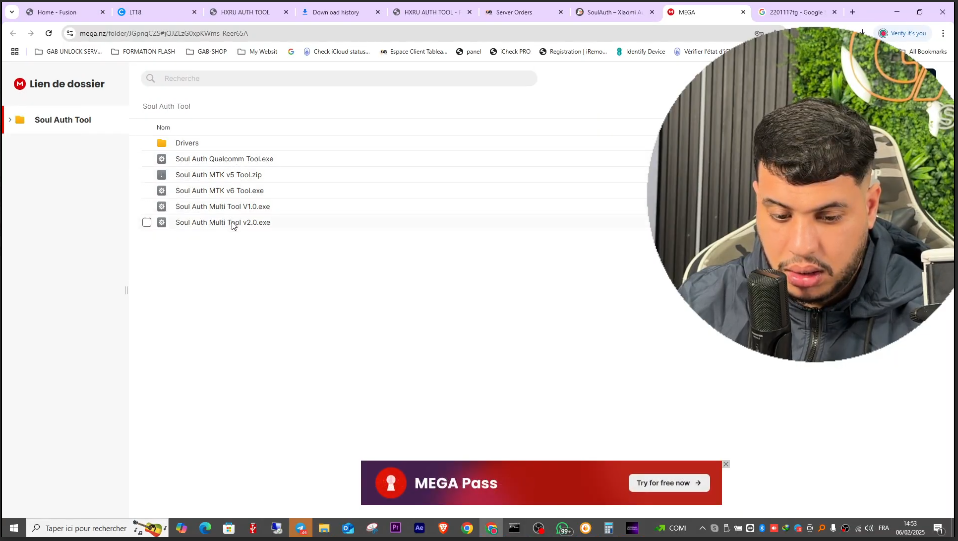958x541 pixels.
Task: Open the Chrome tab search dropdown
Action: point(12,12)
